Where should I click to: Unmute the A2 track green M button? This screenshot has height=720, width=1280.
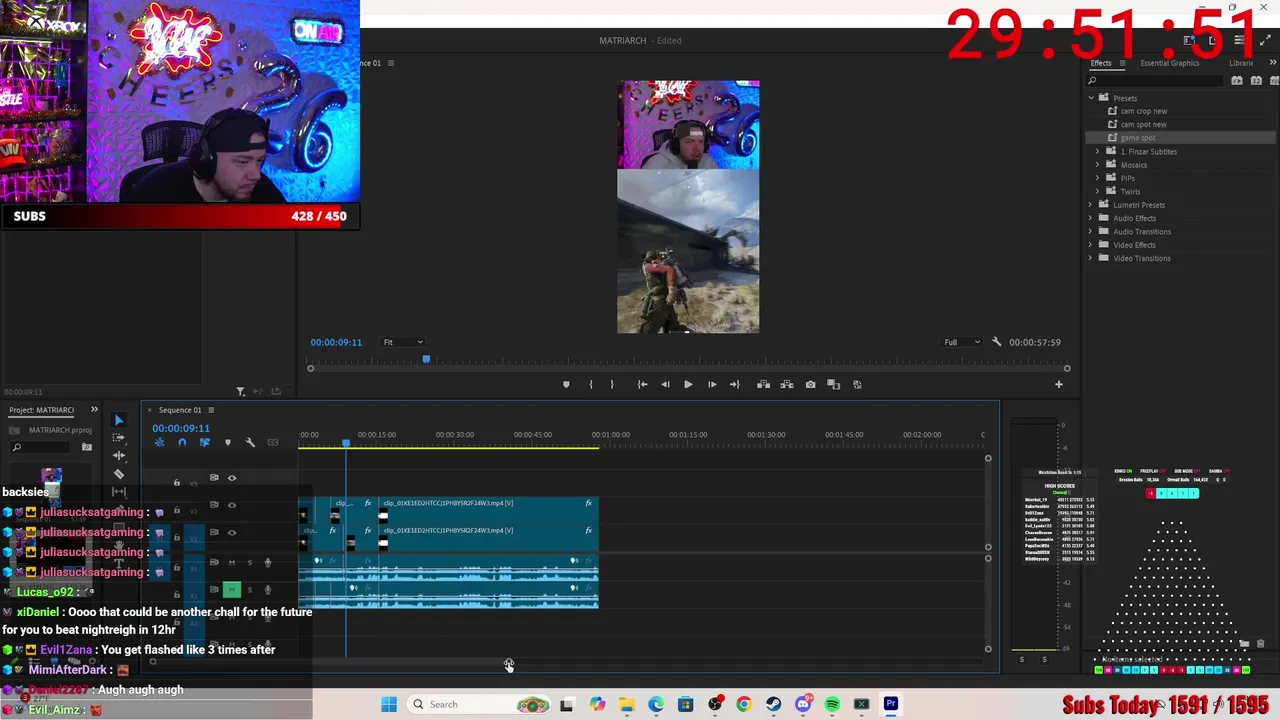232,590
